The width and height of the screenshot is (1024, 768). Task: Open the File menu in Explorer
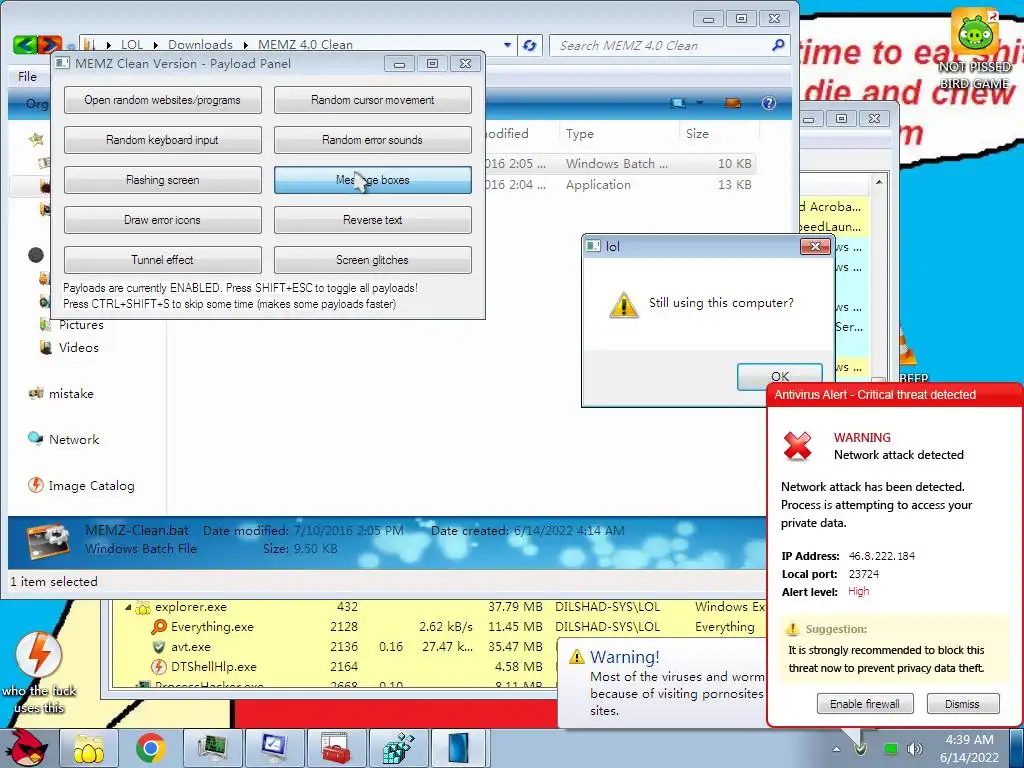[27, 76]
